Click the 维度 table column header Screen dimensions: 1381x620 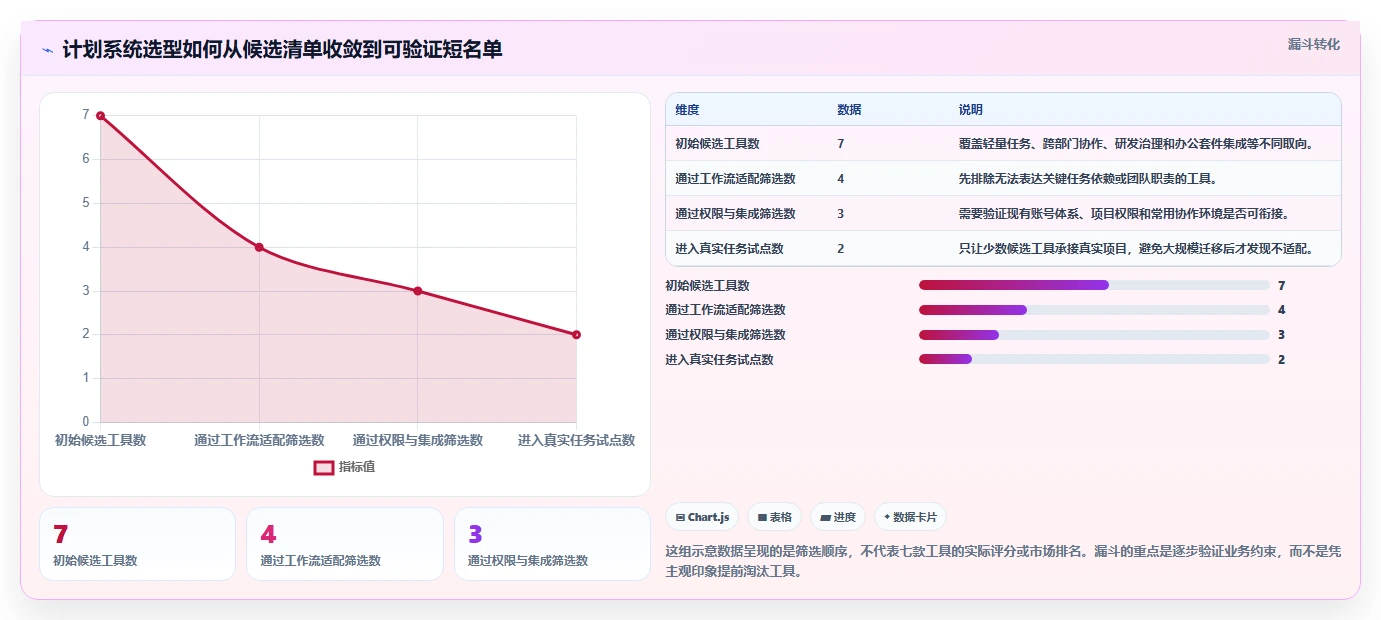[687, 110]
